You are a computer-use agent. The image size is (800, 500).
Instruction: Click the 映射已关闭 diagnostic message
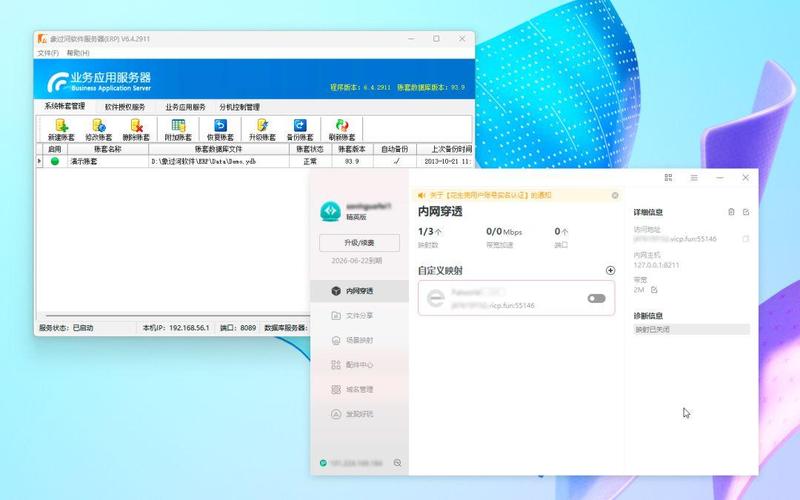691,330
